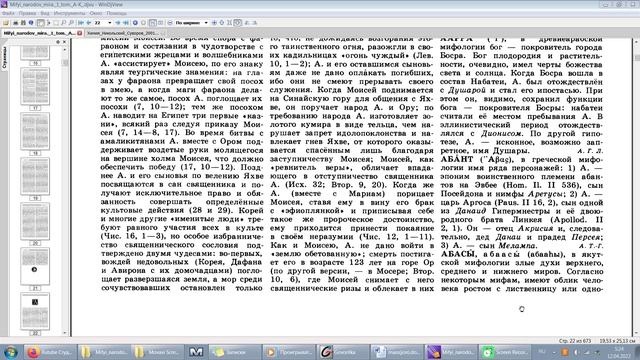Open the Файл menu
Viewport: 640px width, 360px height.
click(8, 13)
